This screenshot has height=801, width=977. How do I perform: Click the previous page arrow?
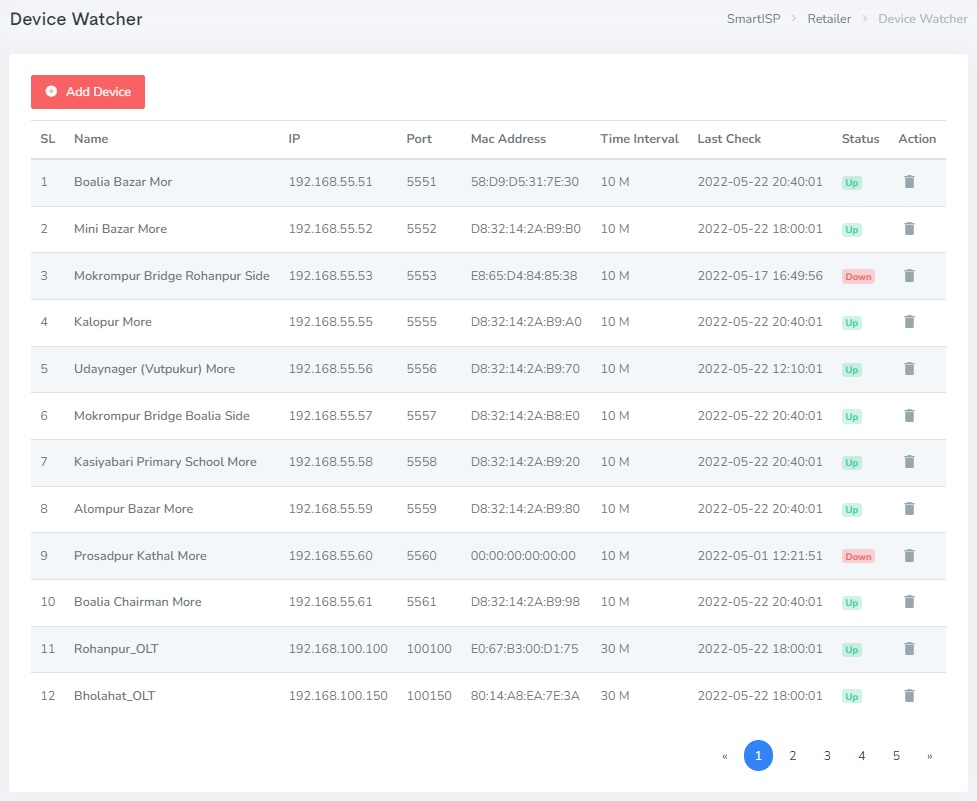click(x=724, y=756)
